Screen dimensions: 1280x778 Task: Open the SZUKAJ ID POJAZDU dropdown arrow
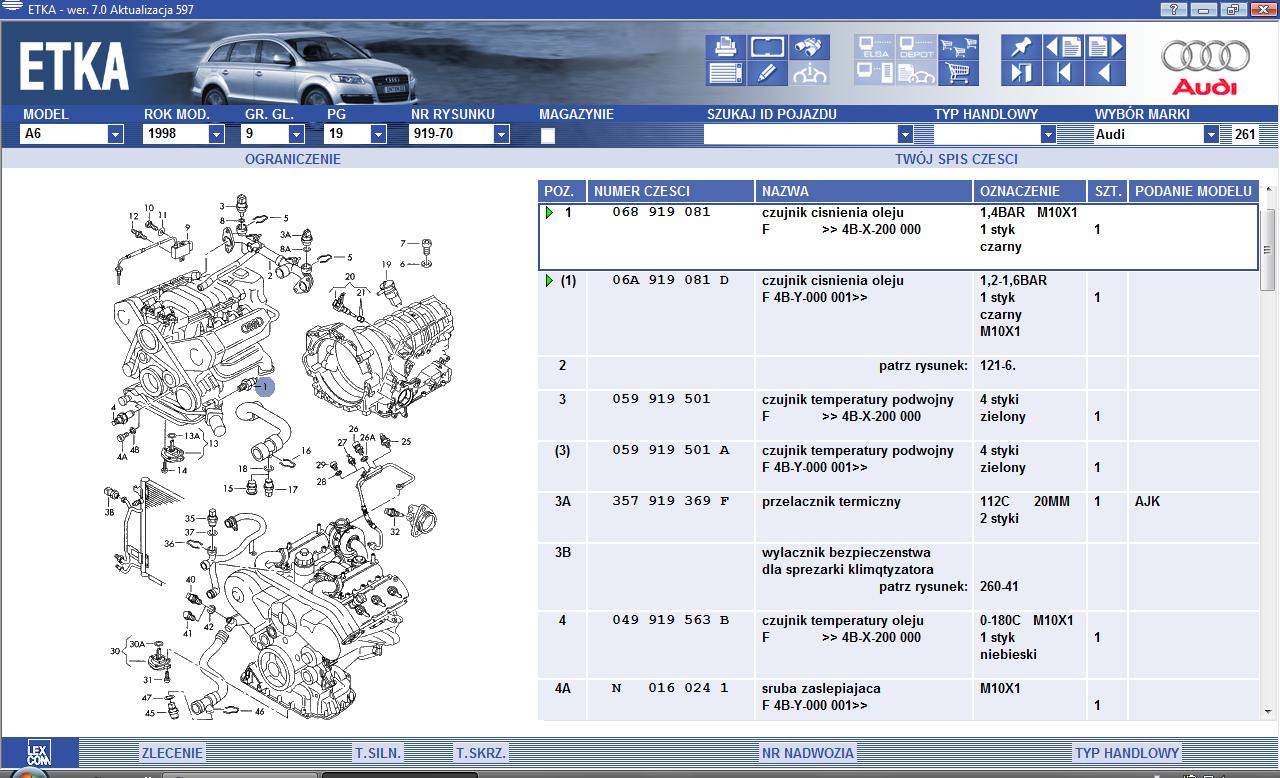905,134
